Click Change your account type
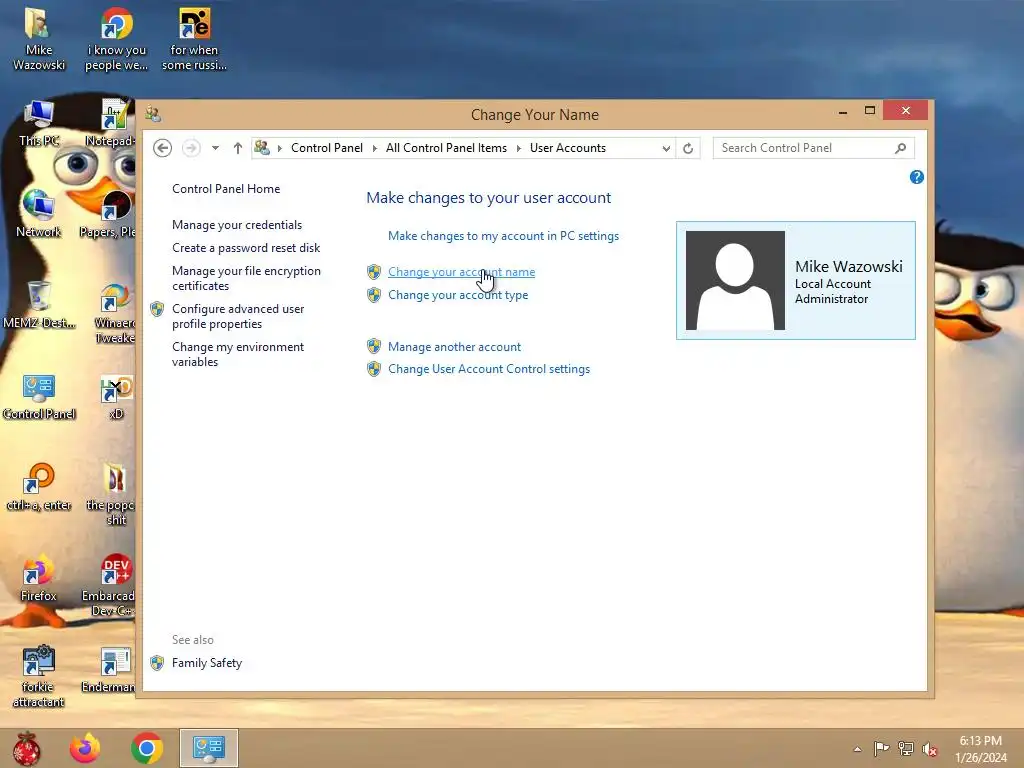The width and height of the screenshot is (1024, 768). pyautogui.click(x=458, y=295)
